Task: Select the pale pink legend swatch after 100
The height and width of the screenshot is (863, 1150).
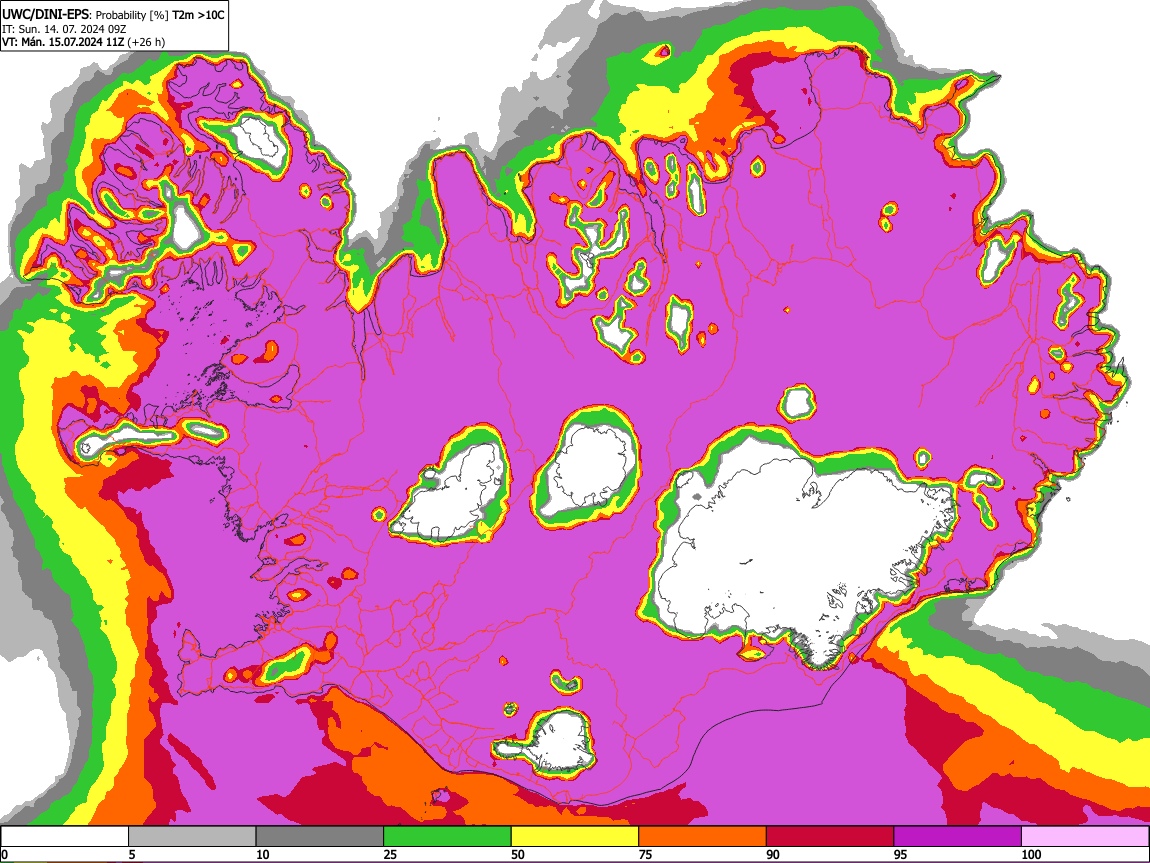Action: pyautogui.click(x=1085, y=837)
